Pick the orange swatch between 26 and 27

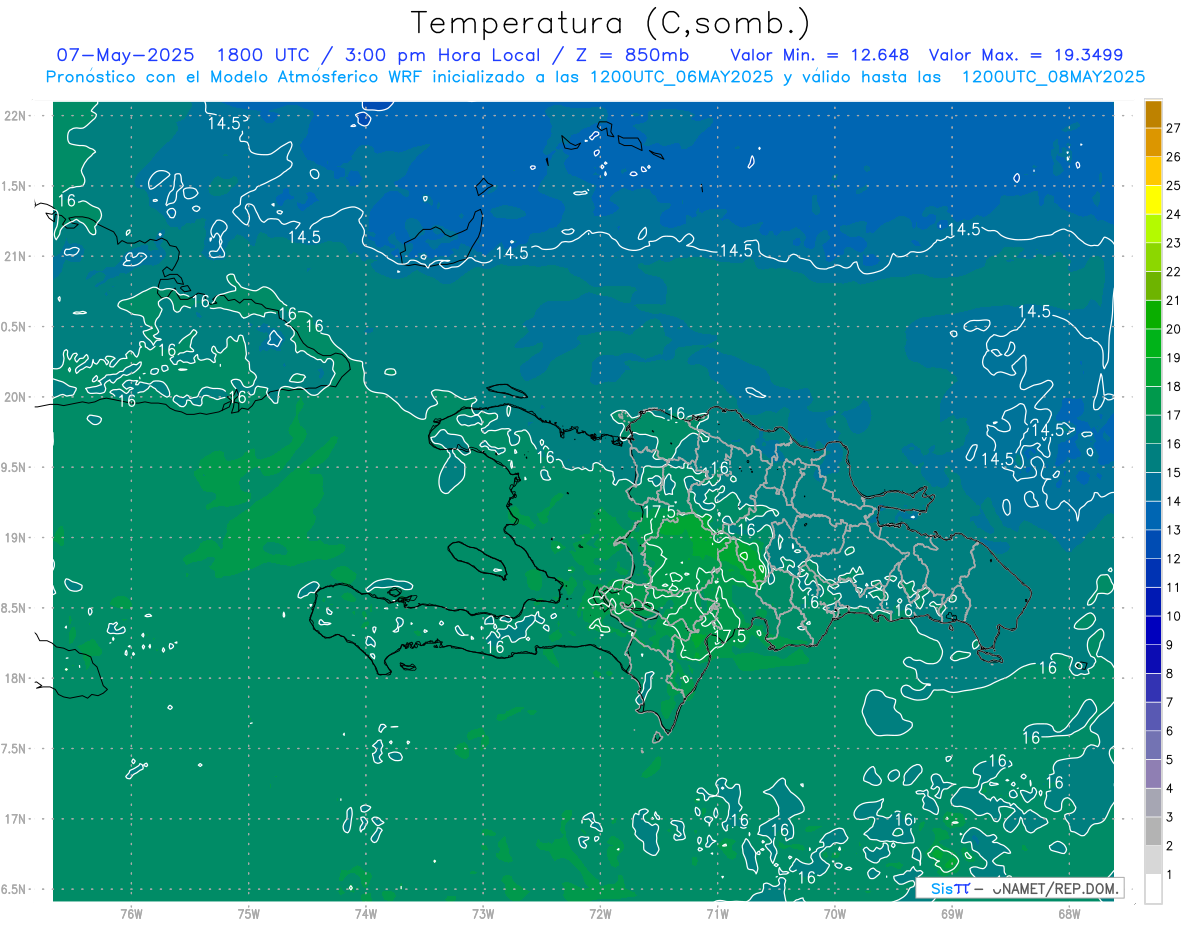click(x=1153, y=143)
